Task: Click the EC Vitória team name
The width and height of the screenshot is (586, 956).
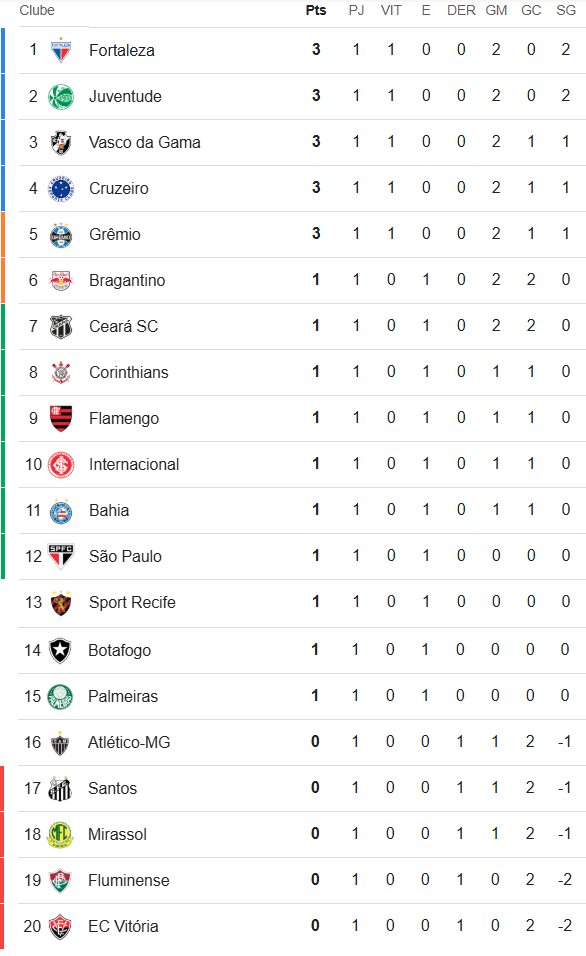Action: point(123,927)
